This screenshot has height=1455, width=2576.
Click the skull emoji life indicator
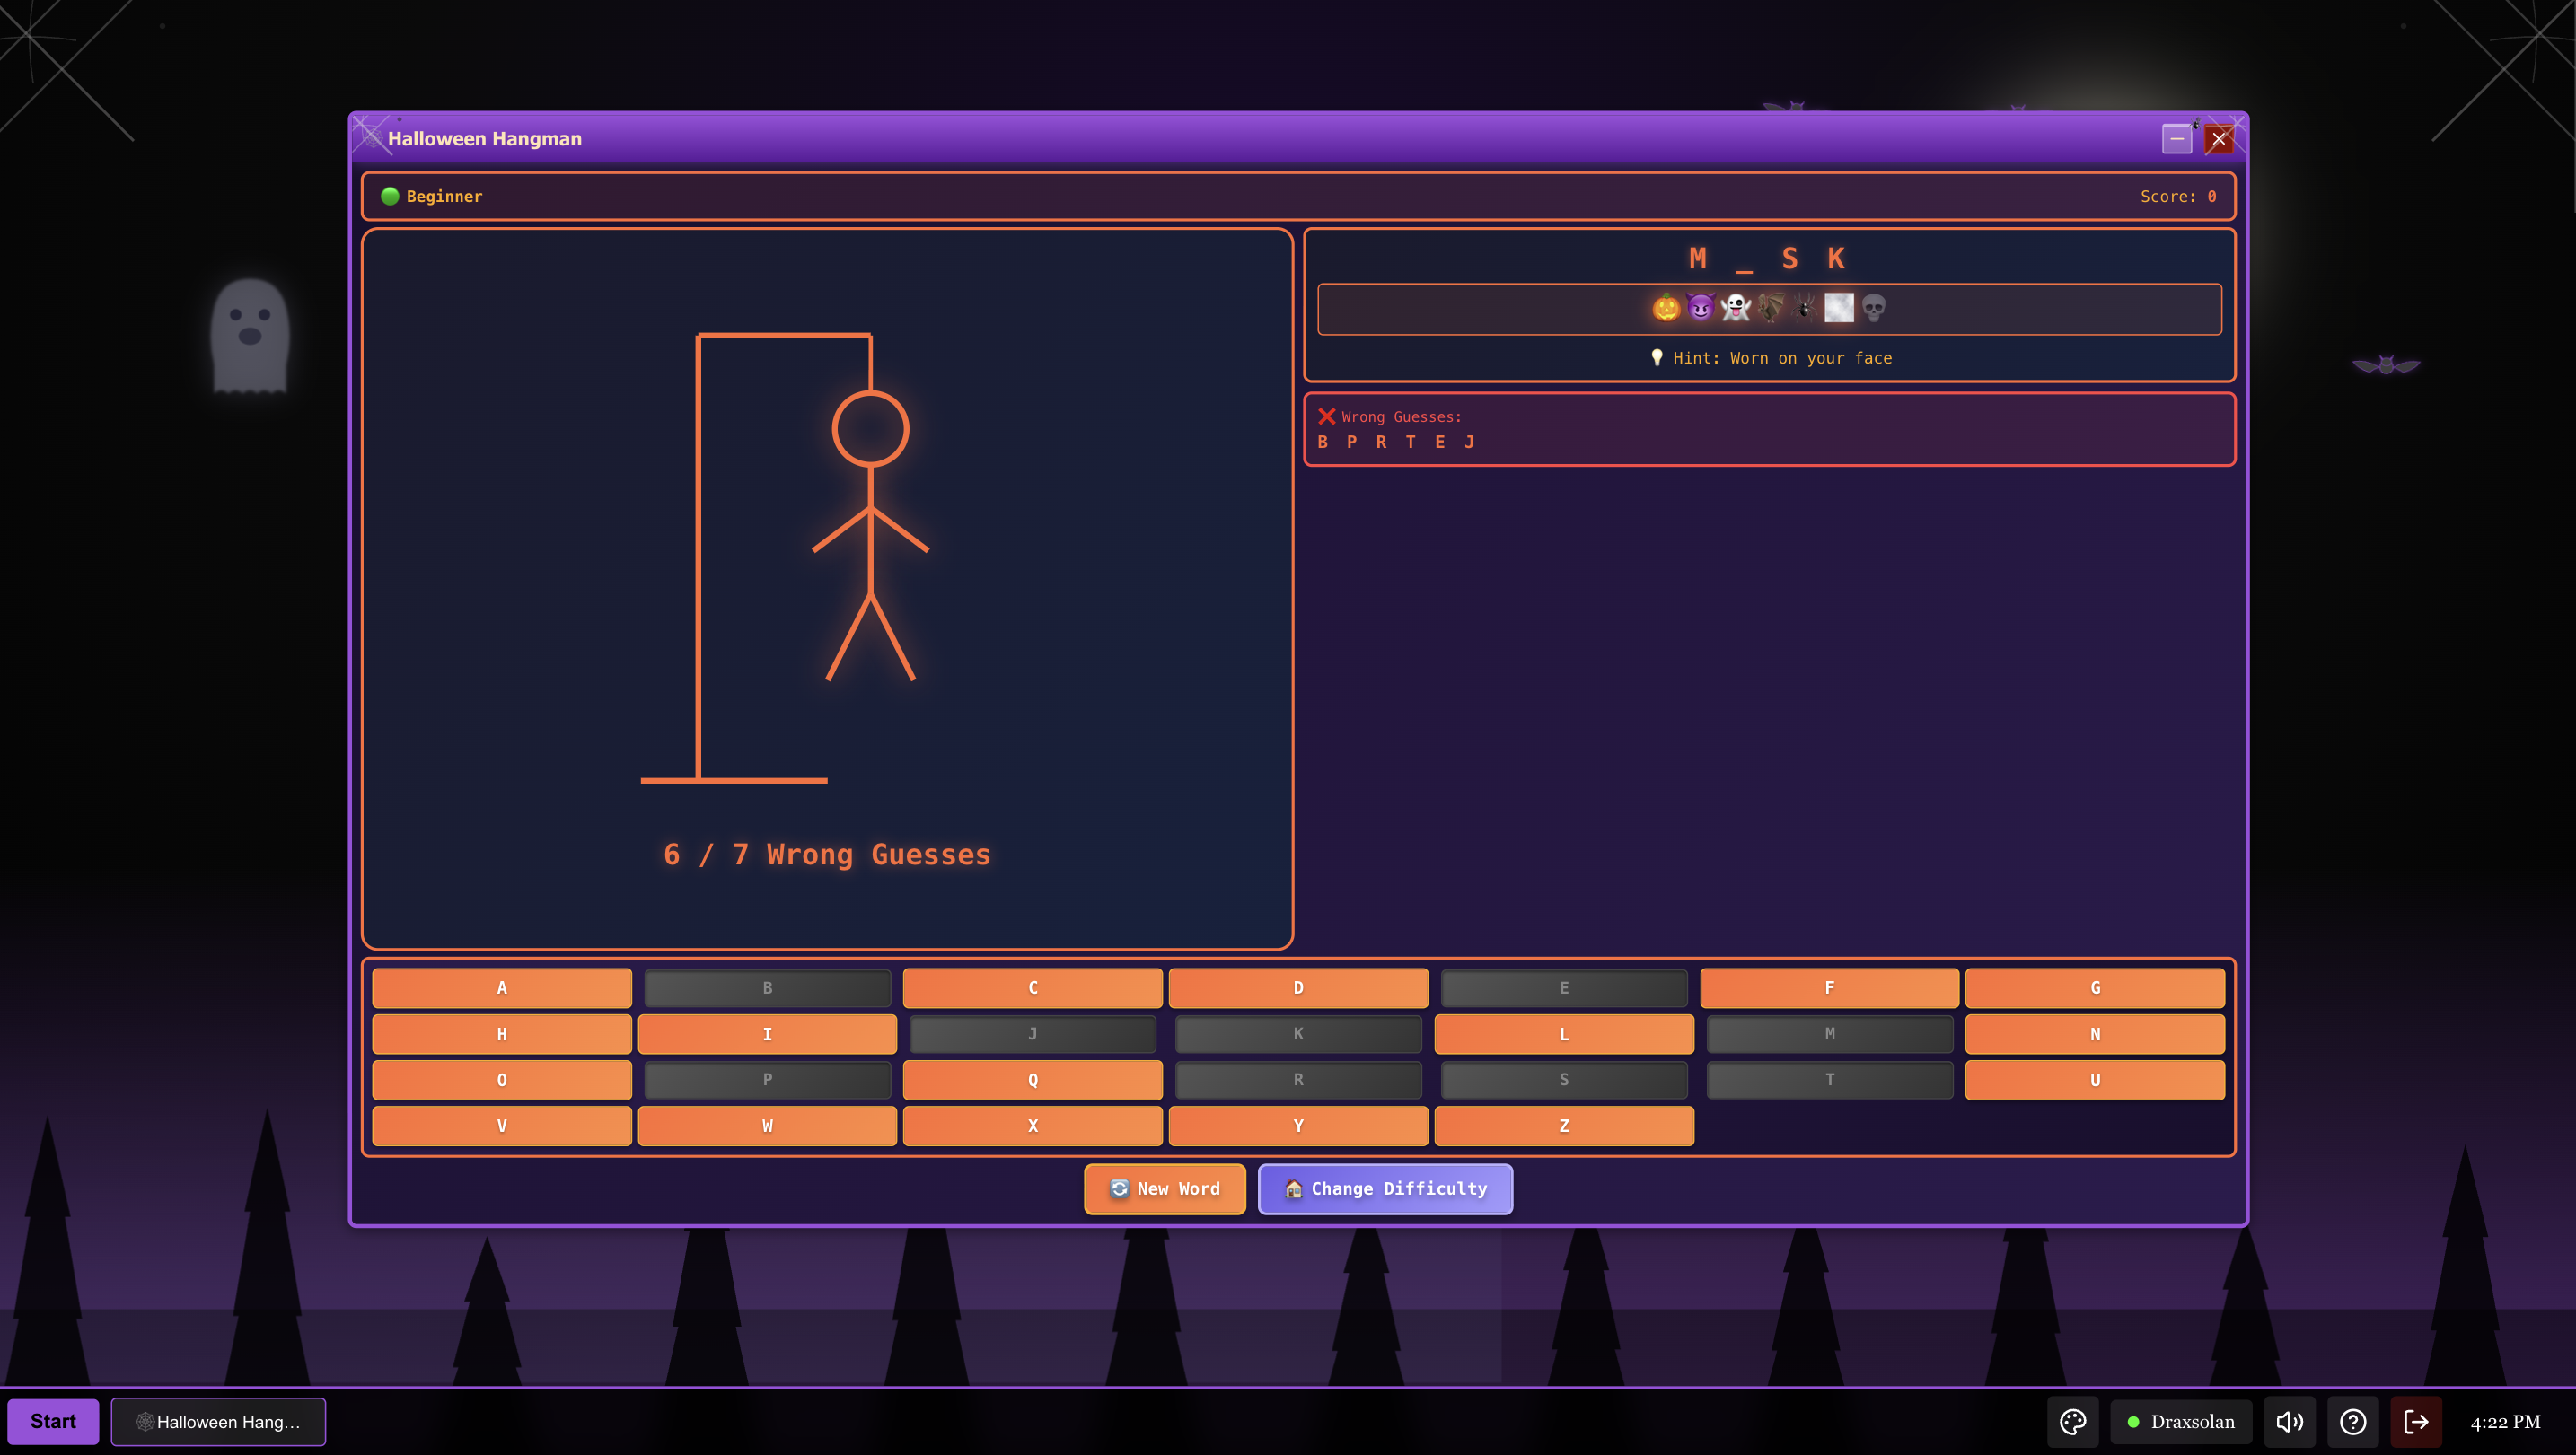pyautogui.click(x=1874, y=307)
